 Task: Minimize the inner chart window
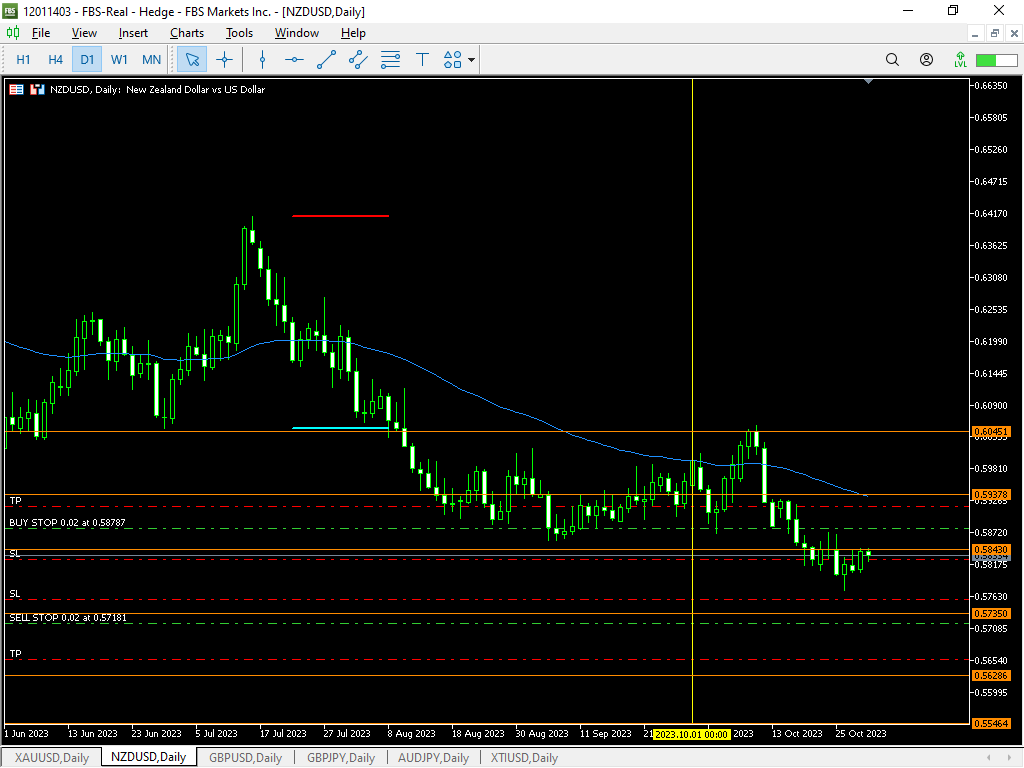974,33
